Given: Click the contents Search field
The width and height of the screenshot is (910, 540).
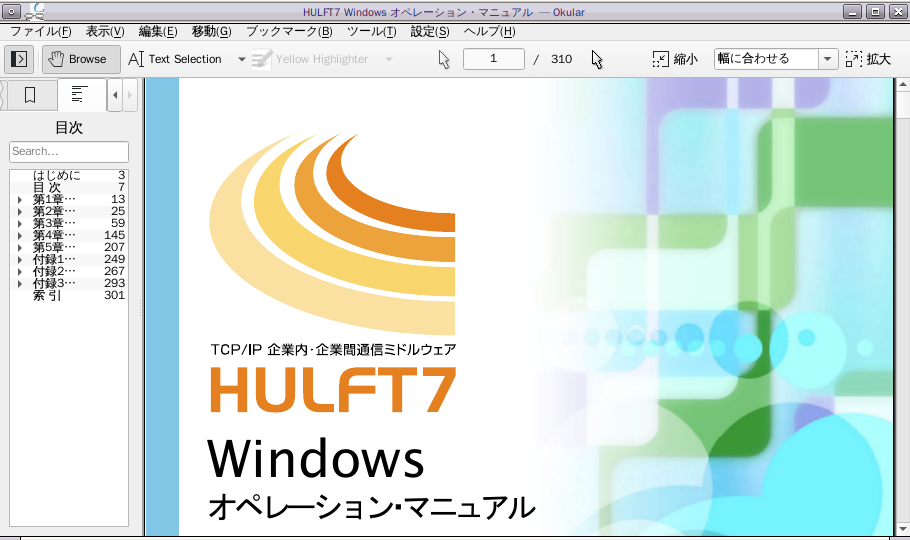Looking at the screenshot, I should click(68, 152).
